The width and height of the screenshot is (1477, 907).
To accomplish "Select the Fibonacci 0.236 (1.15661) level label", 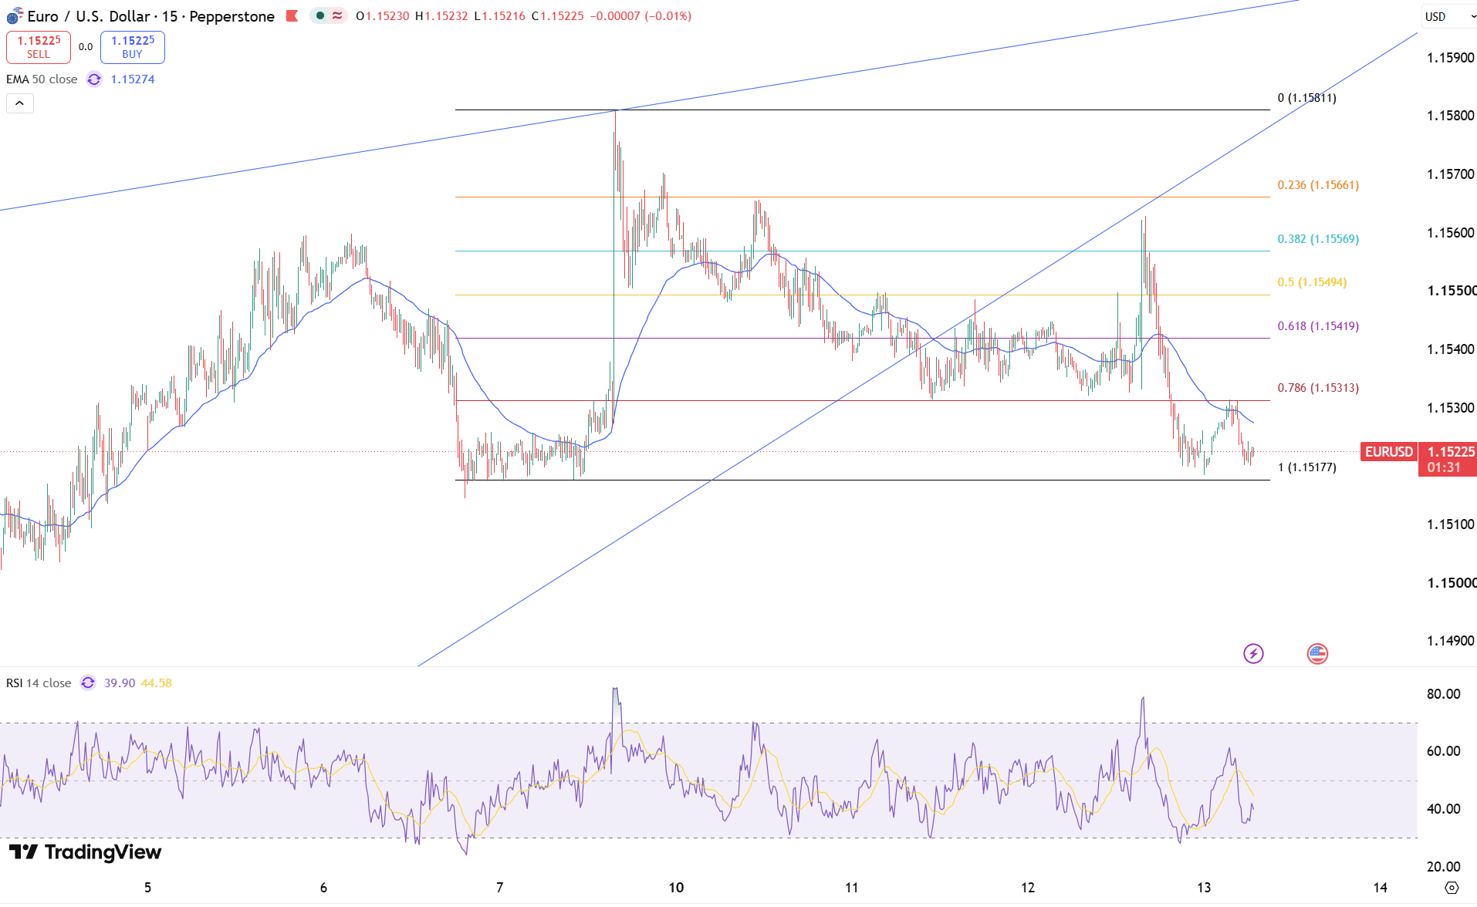I will click(1318, 185).
